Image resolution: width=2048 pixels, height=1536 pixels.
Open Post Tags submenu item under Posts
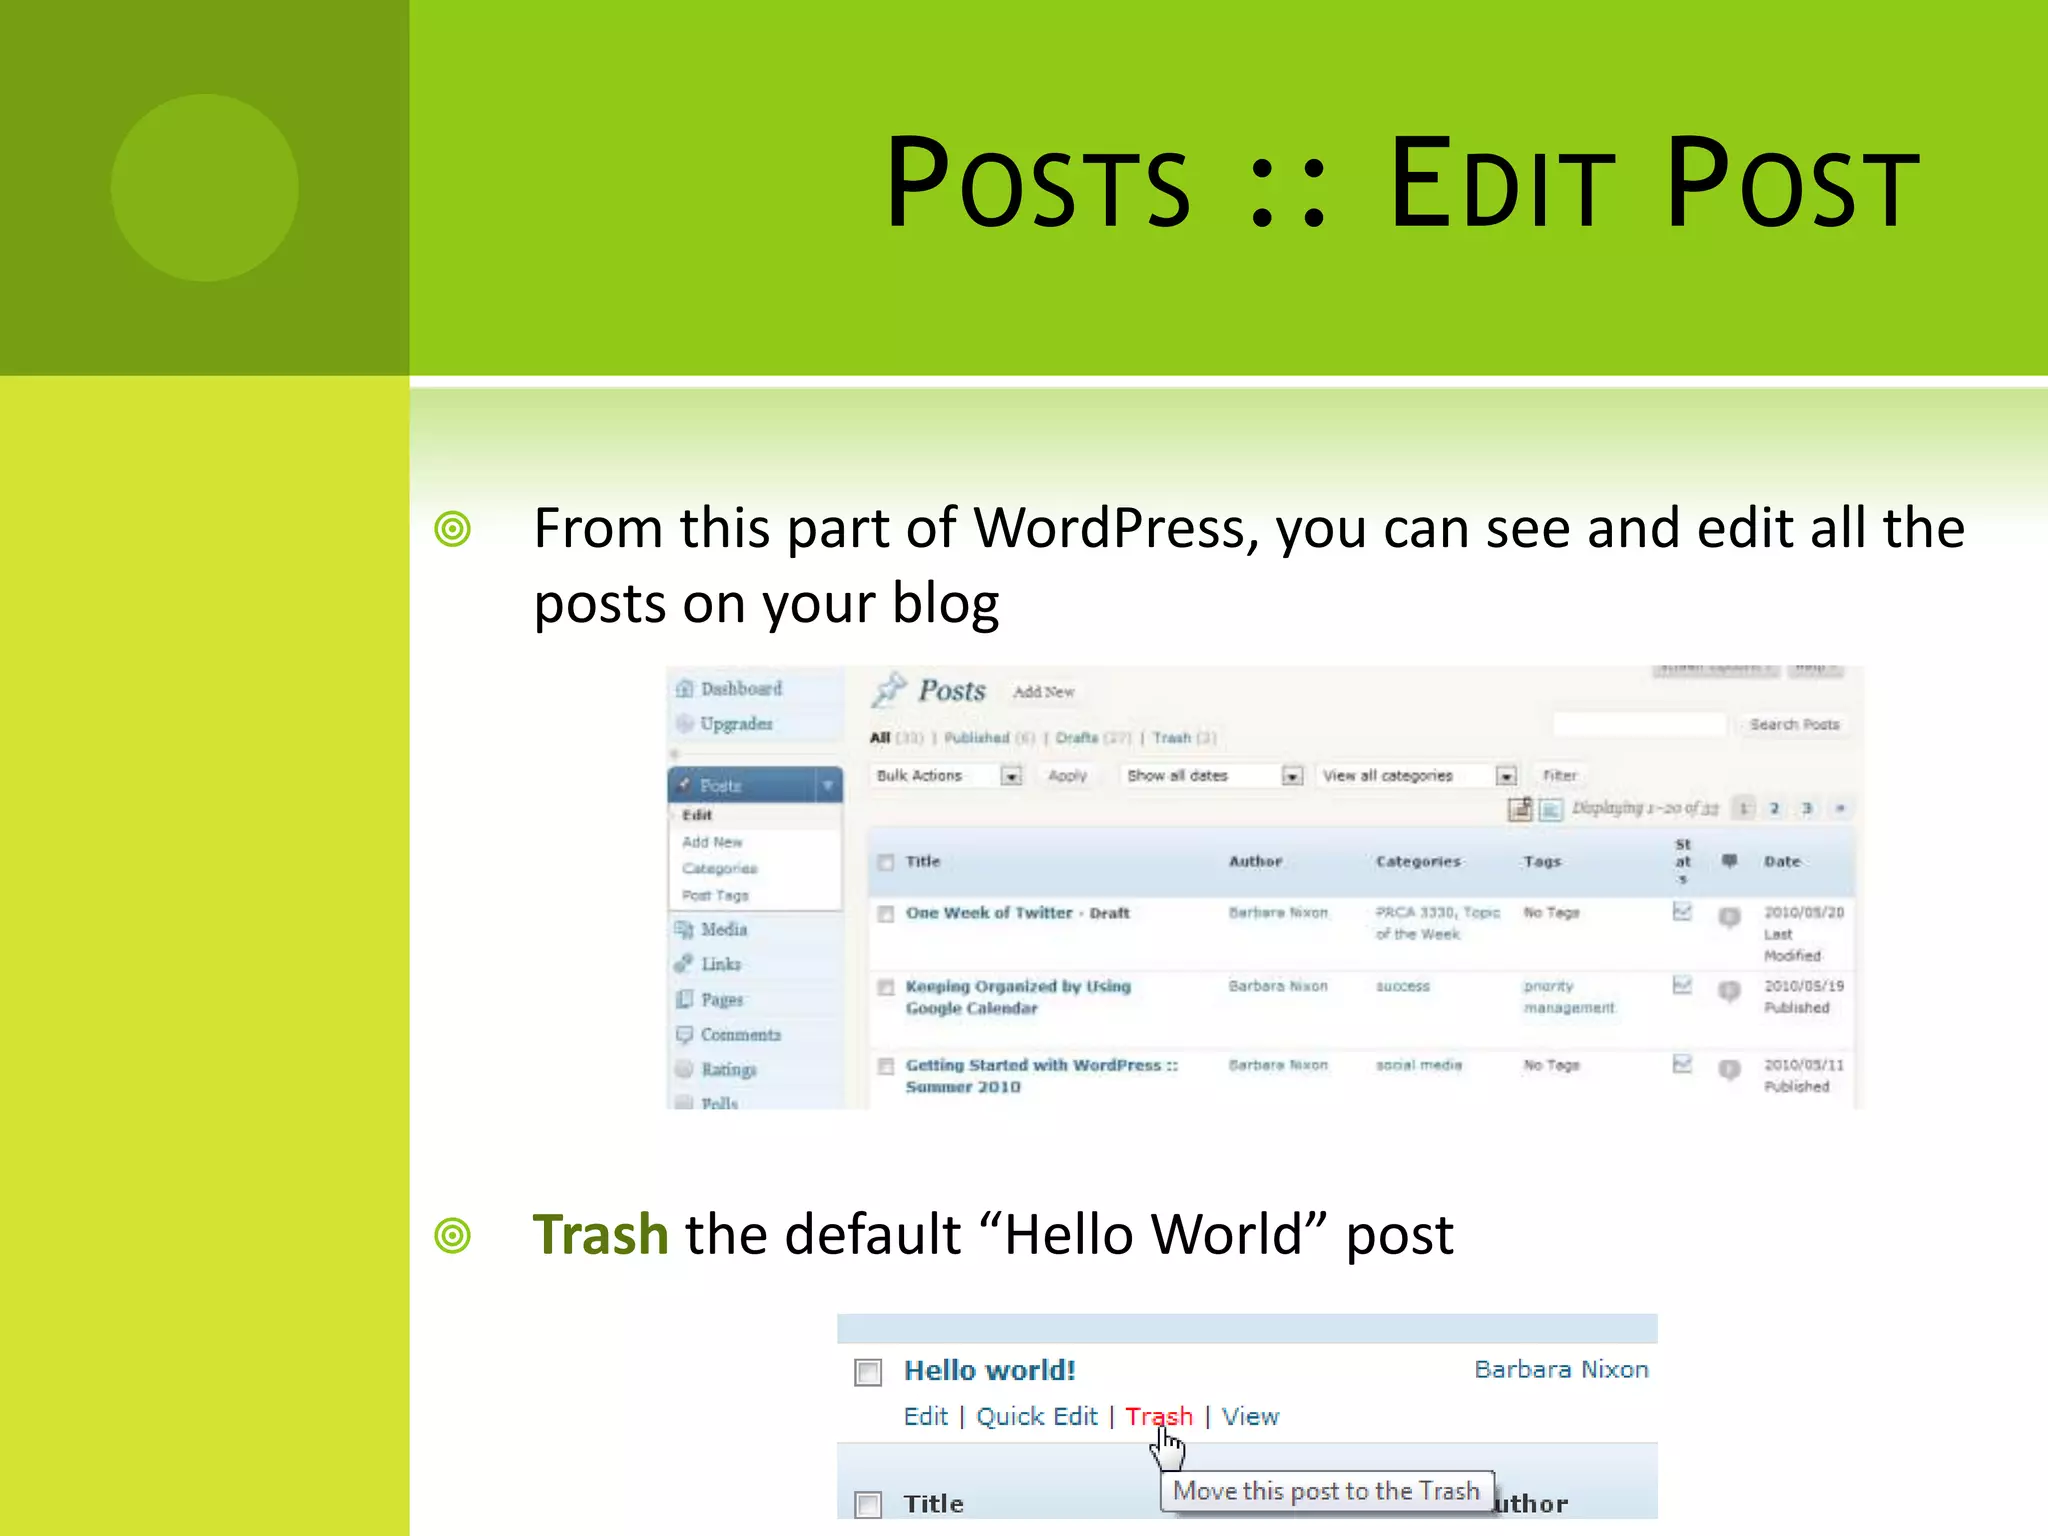pyautogui.click(x=715, y=895)
